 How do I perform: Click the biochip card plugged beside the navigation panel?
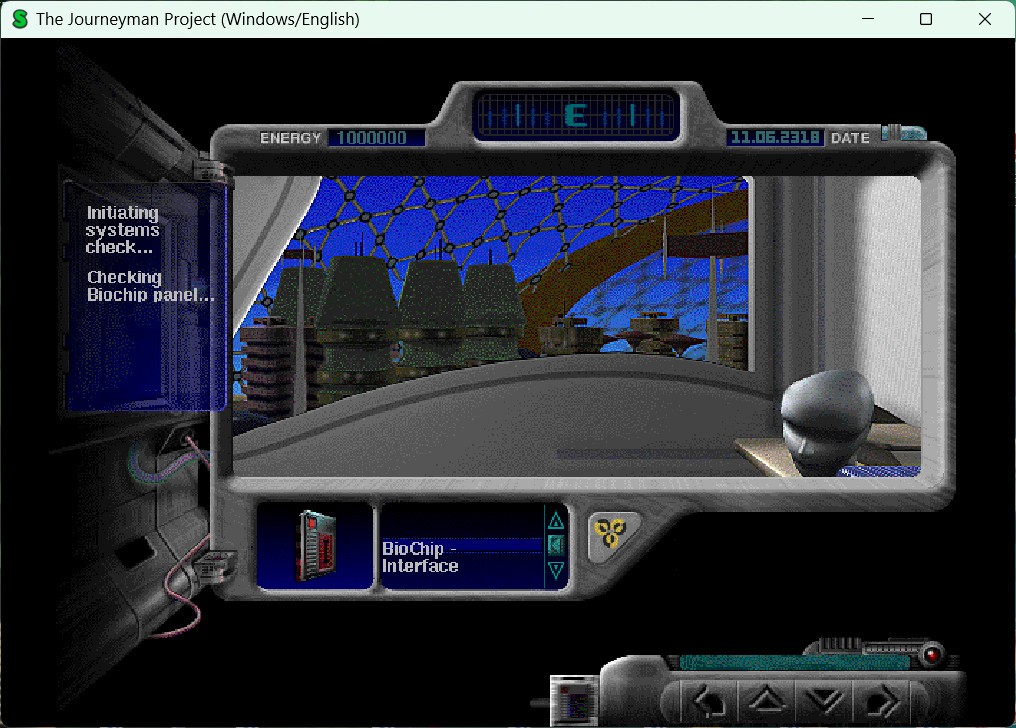pos(574,700)
